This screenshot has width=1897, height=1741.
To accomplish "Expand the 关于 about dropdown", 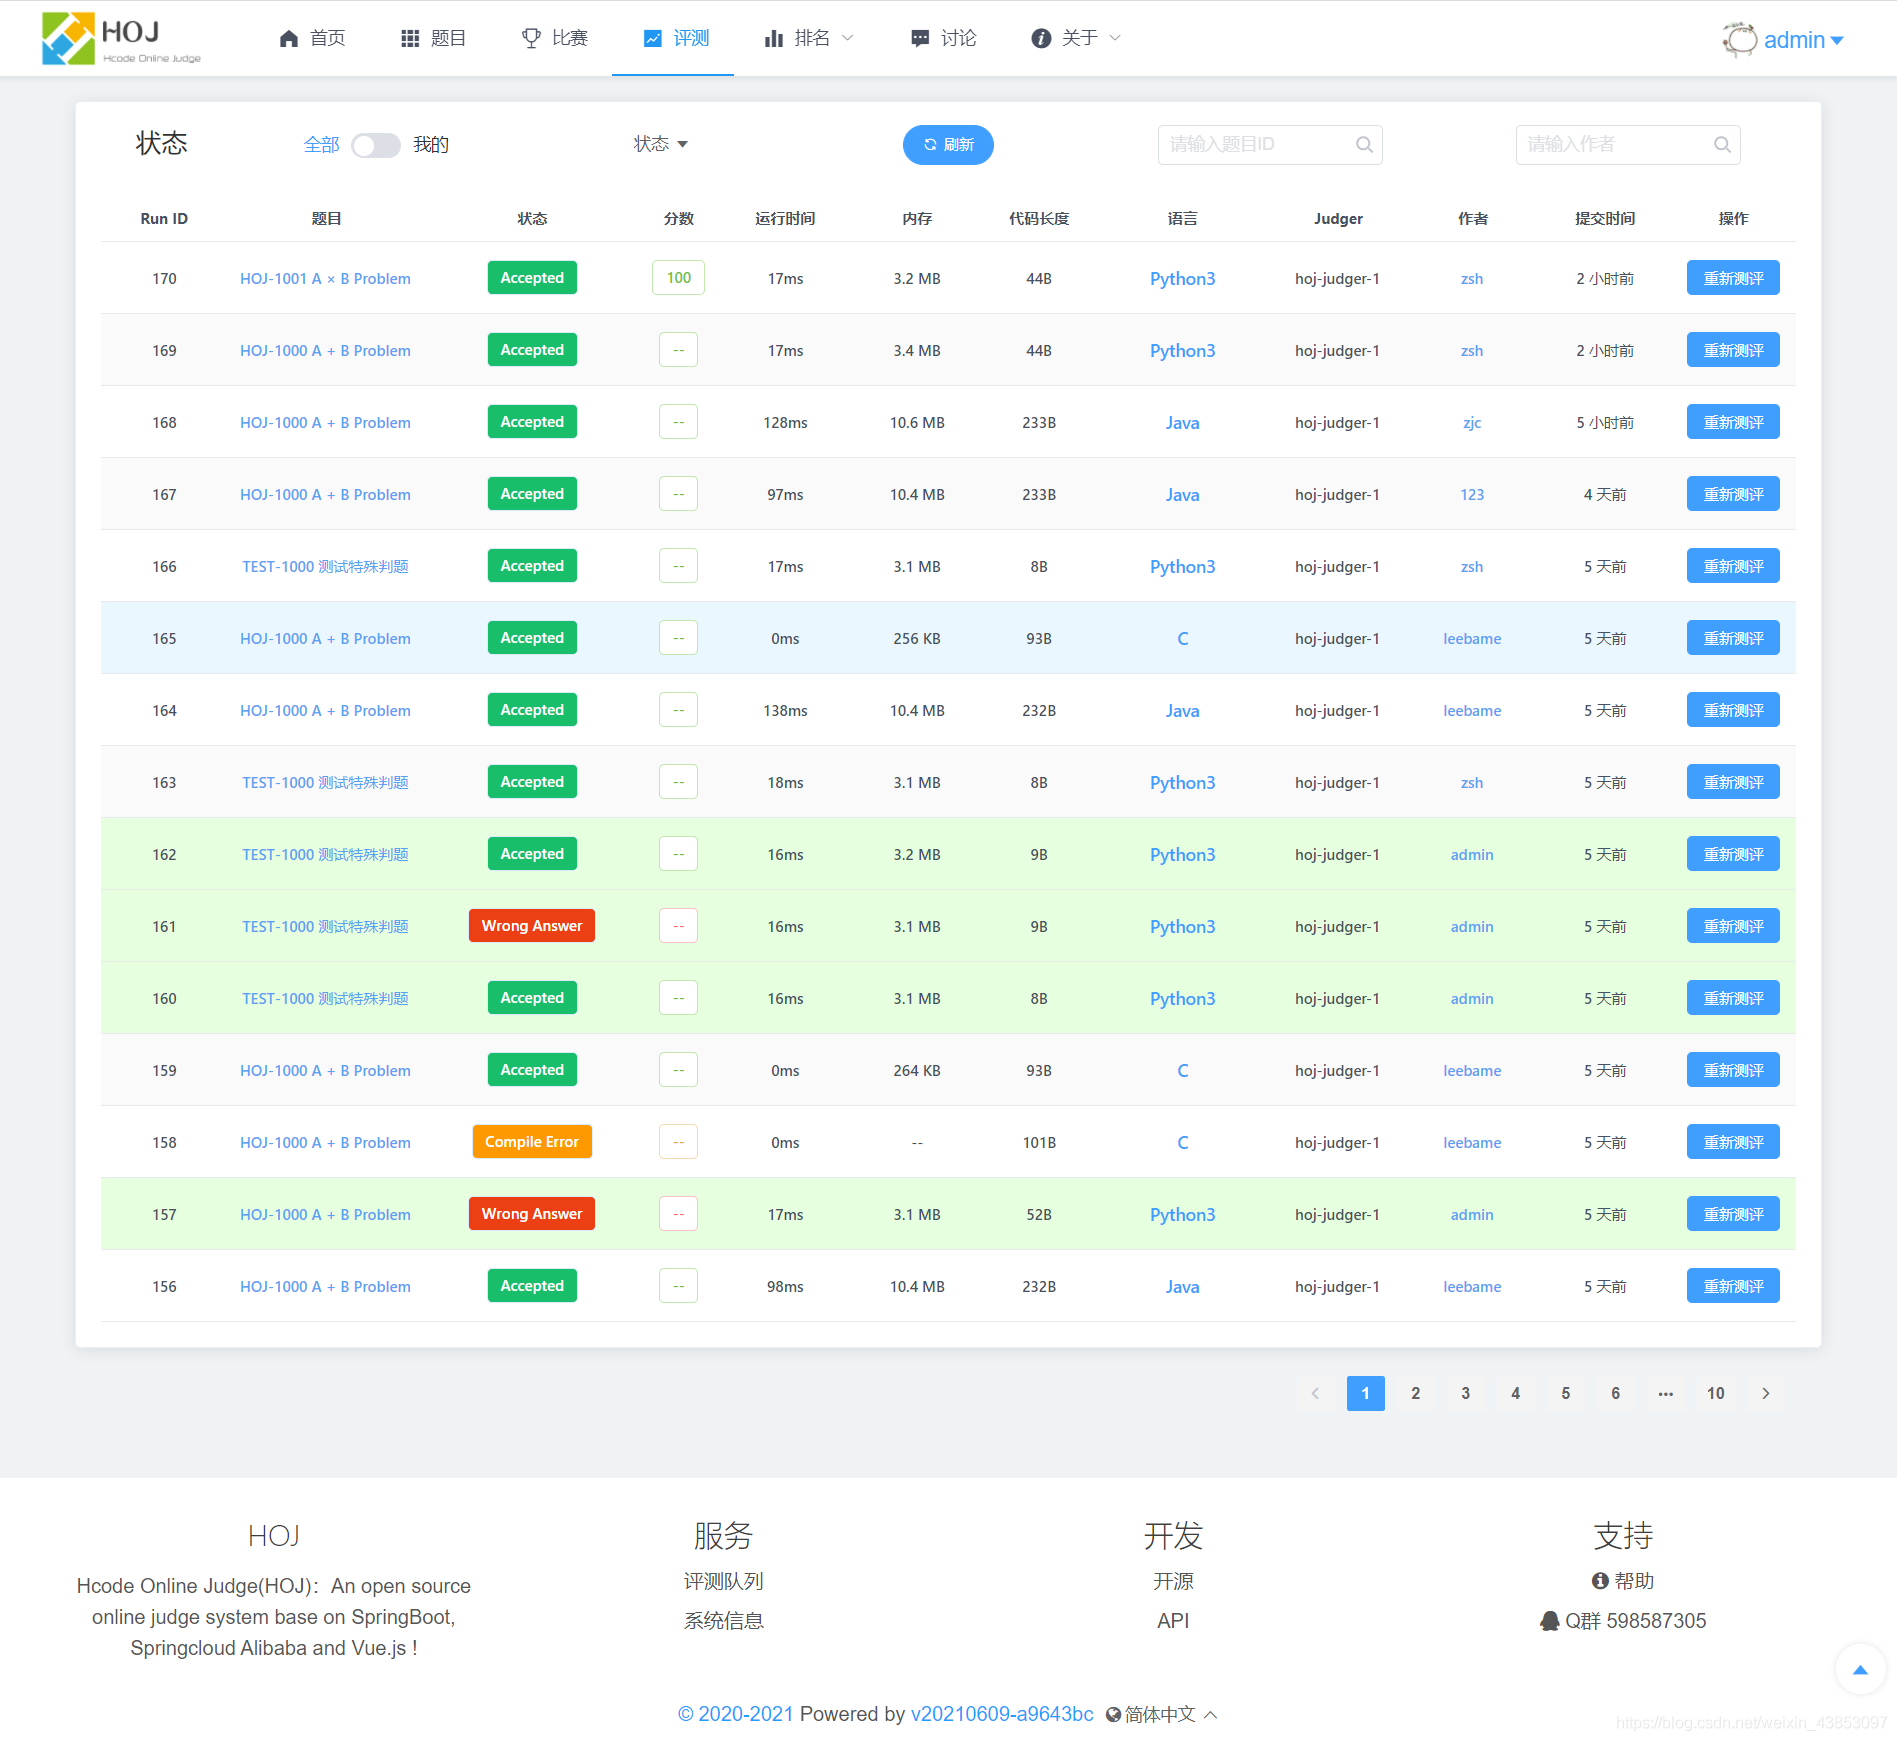I will [x=1076, y=38].
